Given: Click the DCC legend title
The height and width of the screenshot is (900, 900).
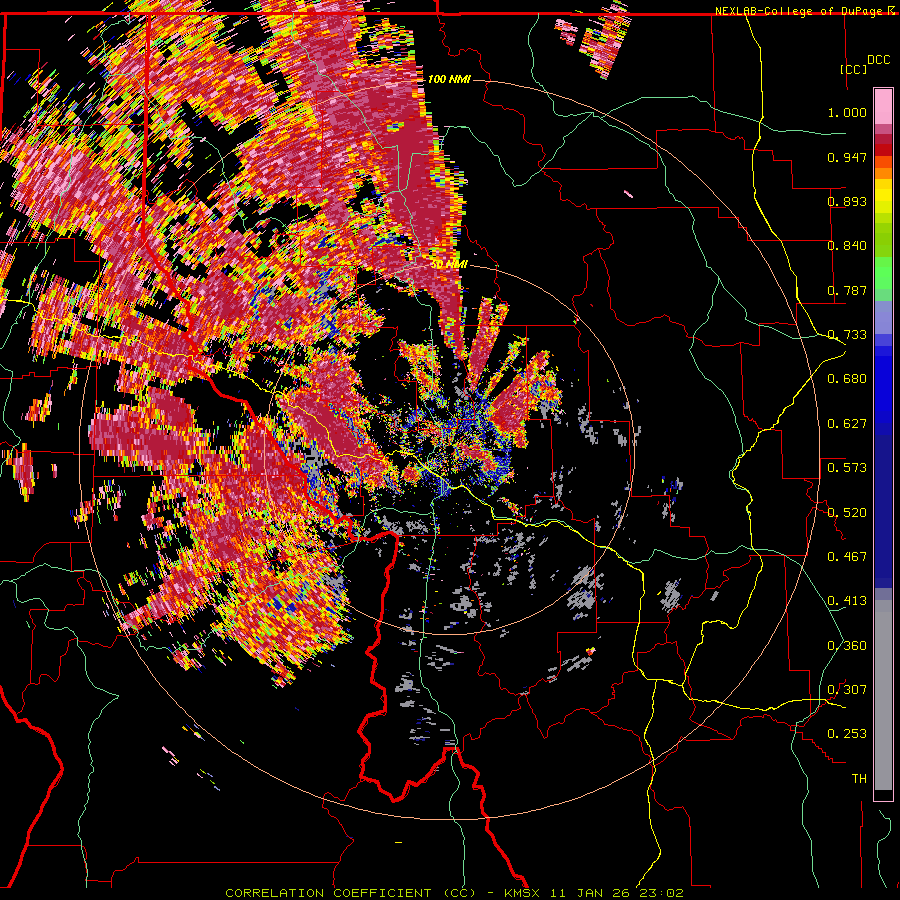Looking at the screenshot, I should 878,60.
